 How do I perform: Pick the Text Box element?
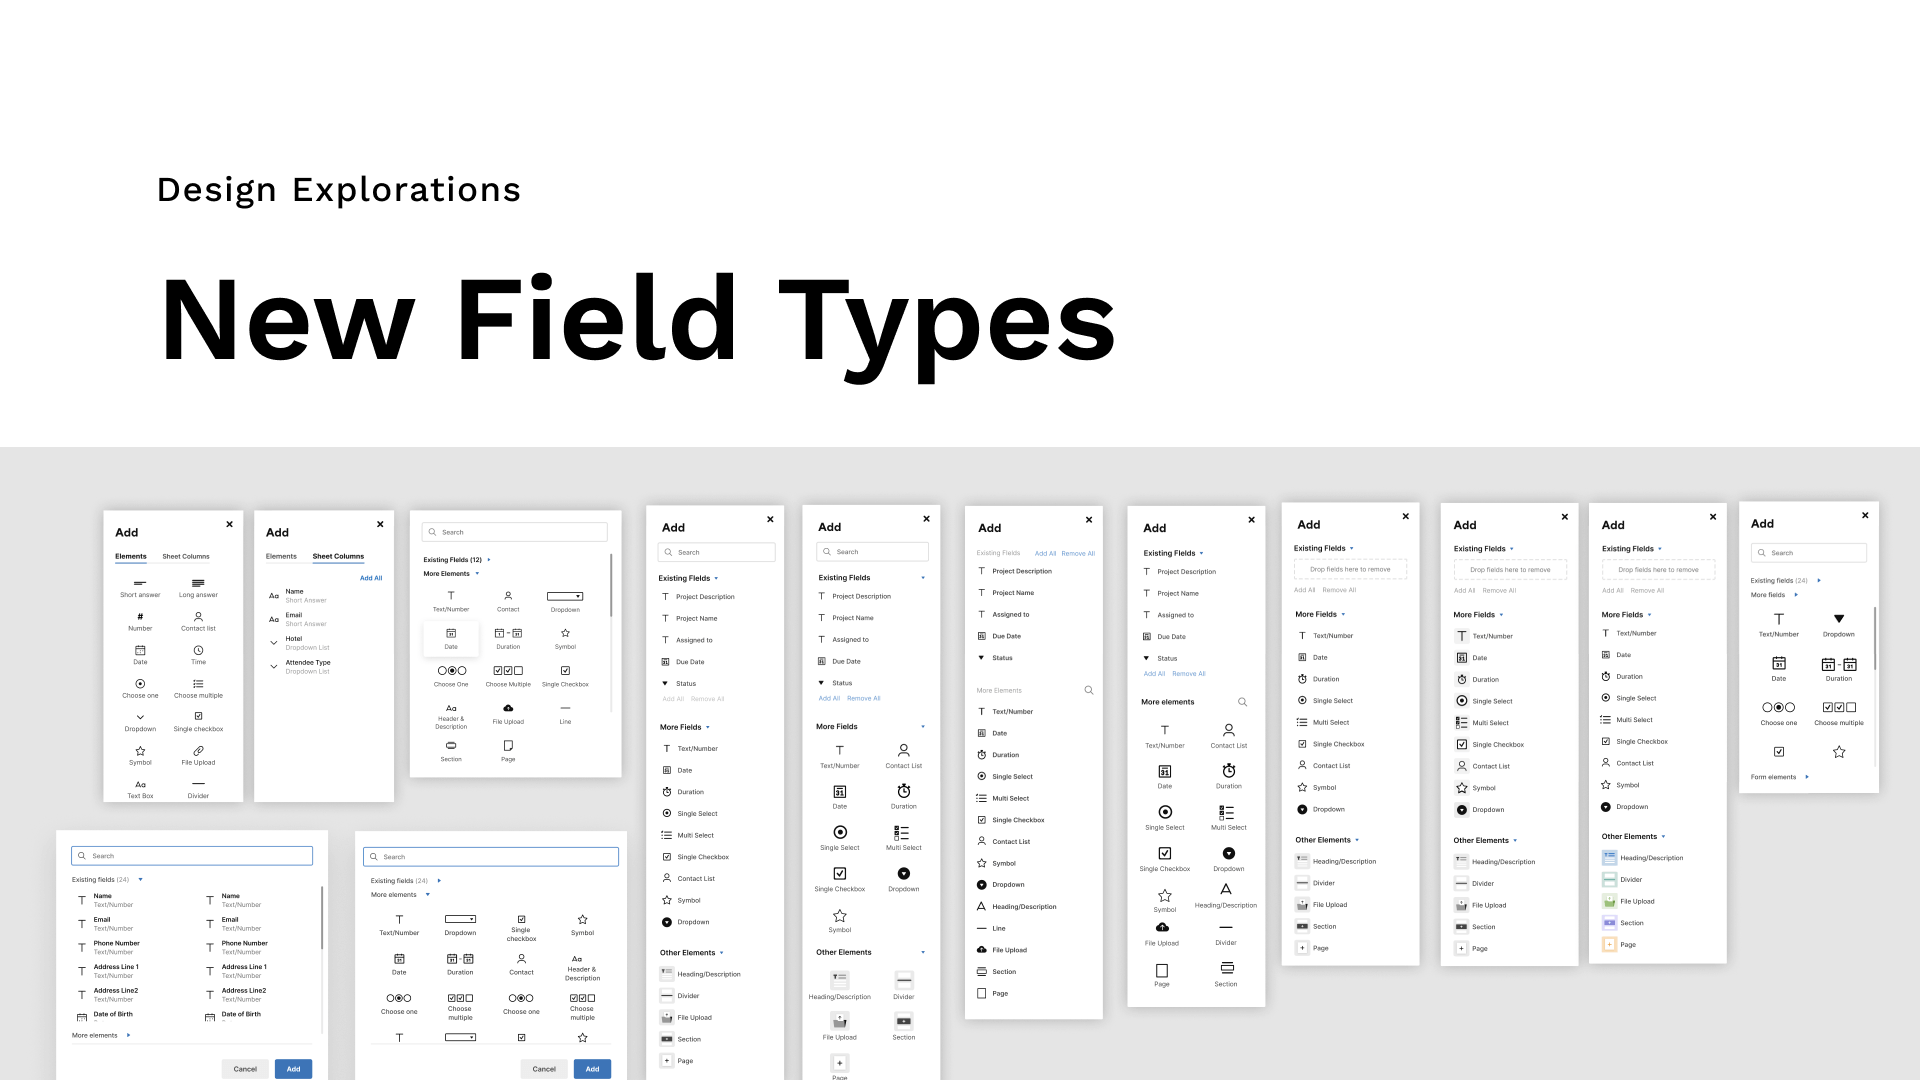140,785
